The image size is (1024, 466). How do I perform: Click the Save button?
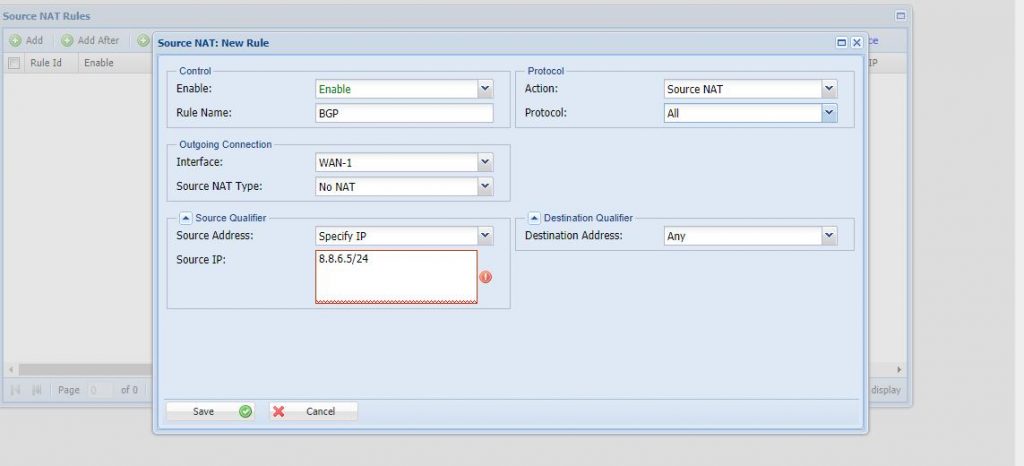point(210,411)
